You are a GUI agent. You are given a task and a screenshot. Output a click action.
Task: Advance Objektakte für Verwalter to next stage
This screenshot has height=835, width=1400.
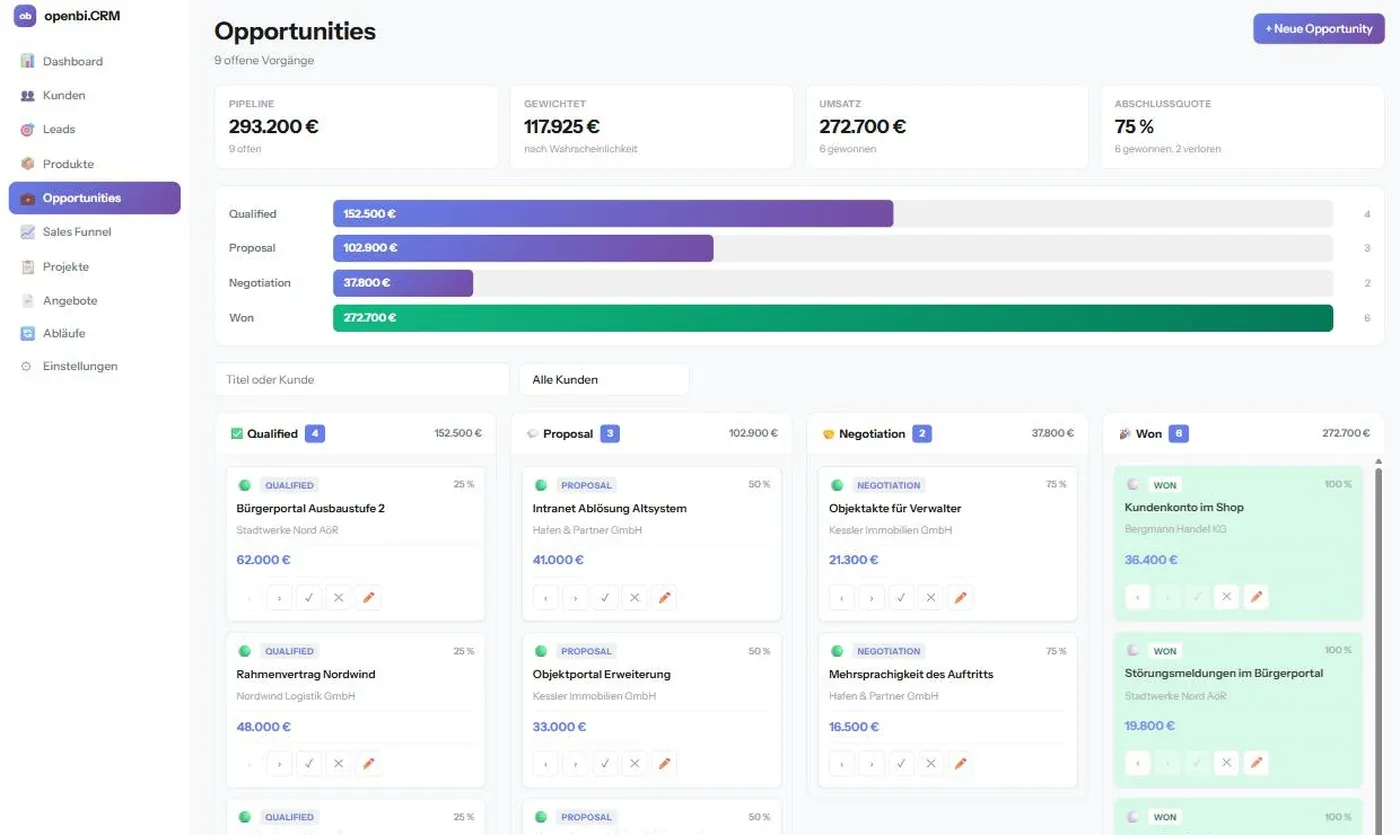(871, 597)
